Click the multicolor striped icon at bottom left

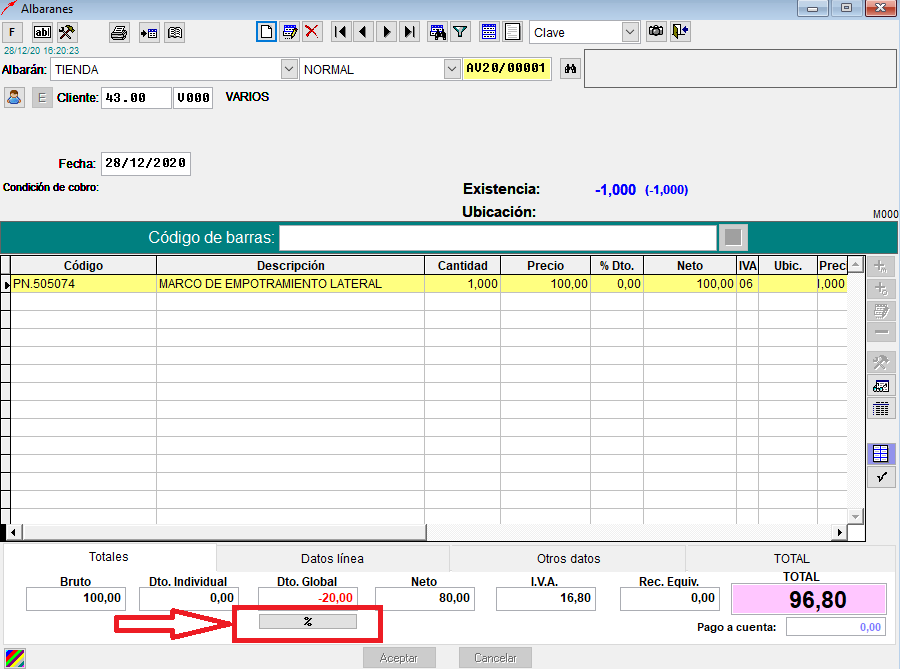[x=15, y=658]
